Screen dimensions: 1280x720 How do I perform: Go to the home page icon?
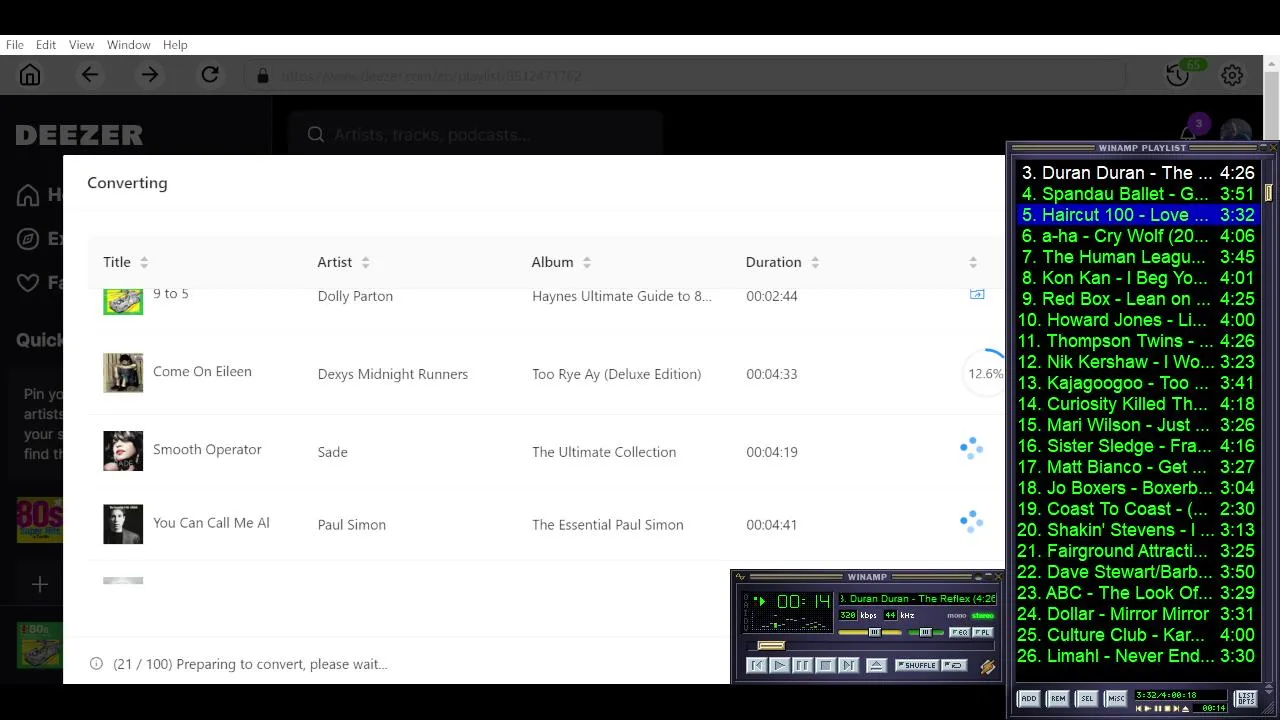click(30, 75)
